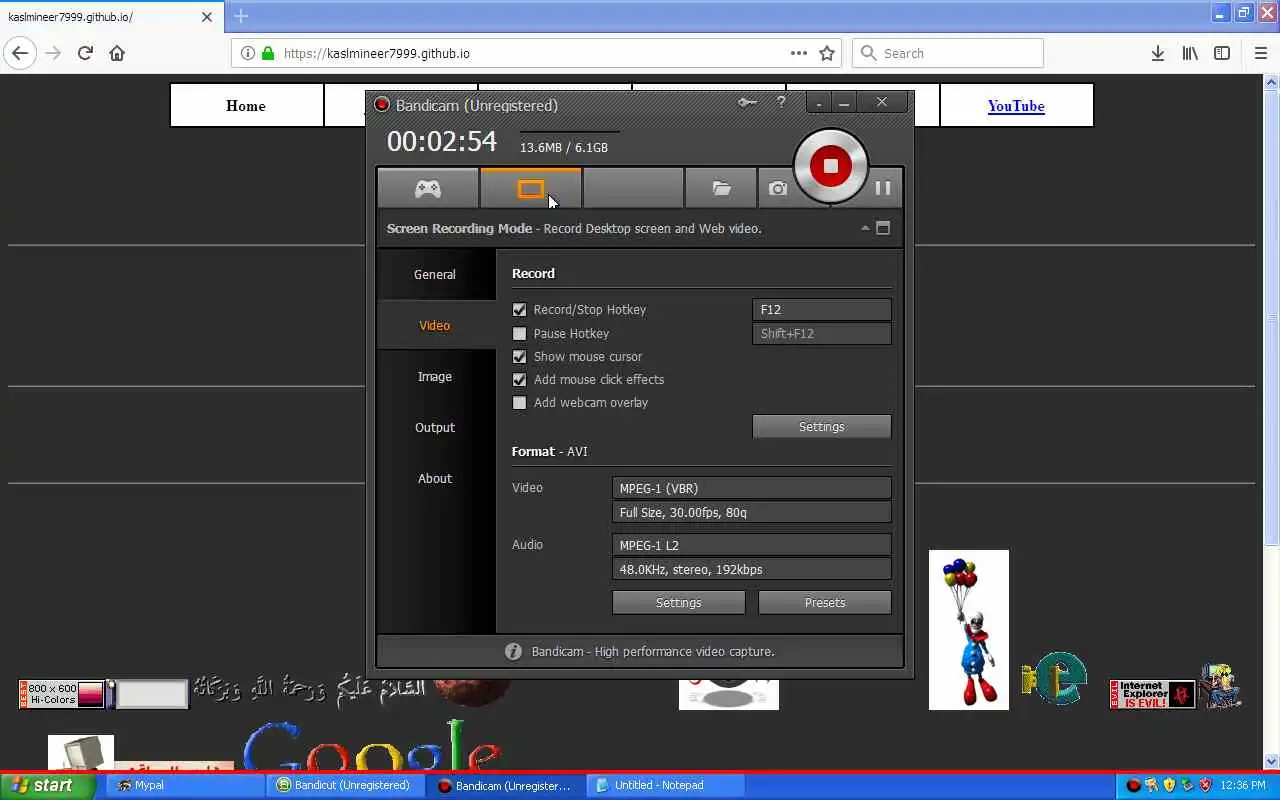
Task: Click the balloon clown image on webpage
Action: [968, 630]
